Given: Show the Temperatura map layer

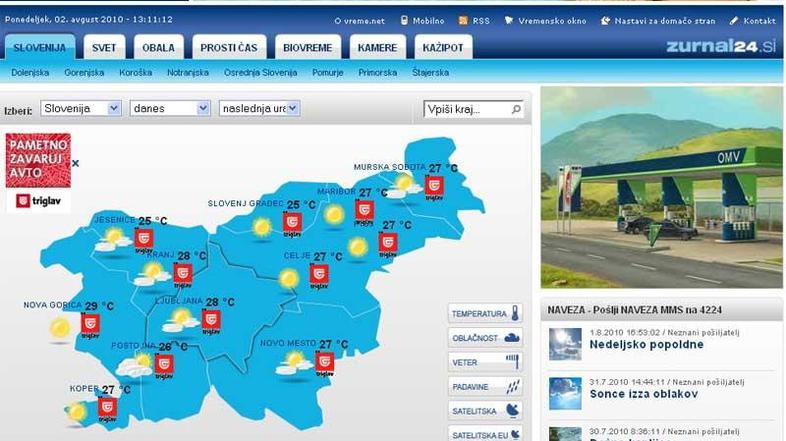Looking at the screenshot, I should [485, 314].
